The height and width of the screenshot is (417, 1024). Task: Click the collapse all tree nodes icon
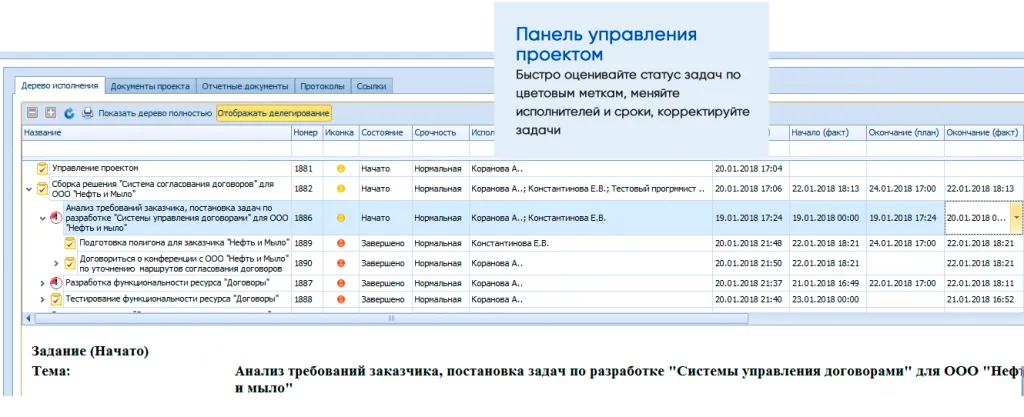pyautogui.click(x=31, y=113)
